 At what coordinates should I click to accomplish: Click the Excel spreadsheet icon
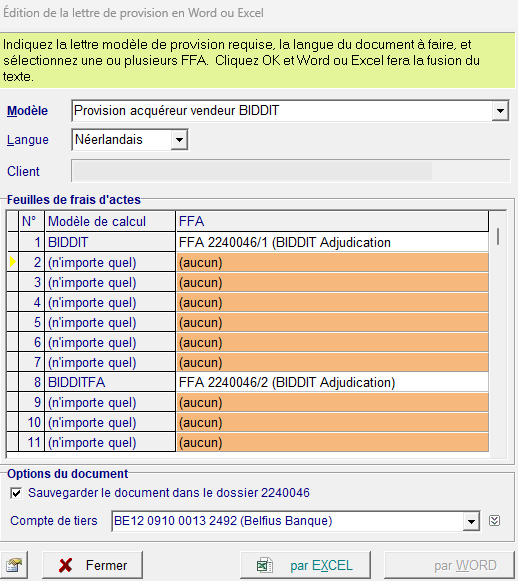[265, 565]
